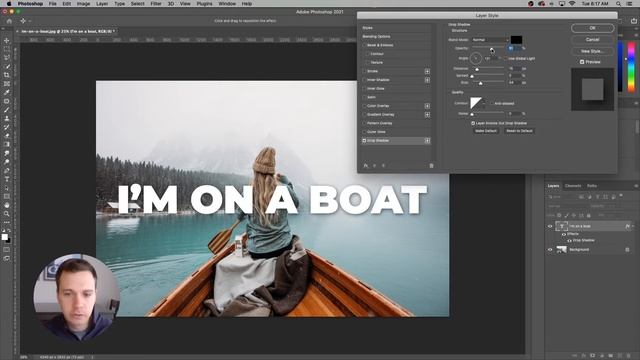Click the black shadow color swatch
Viewport: 640px width, 360px height.
click(x=516, y=40)
